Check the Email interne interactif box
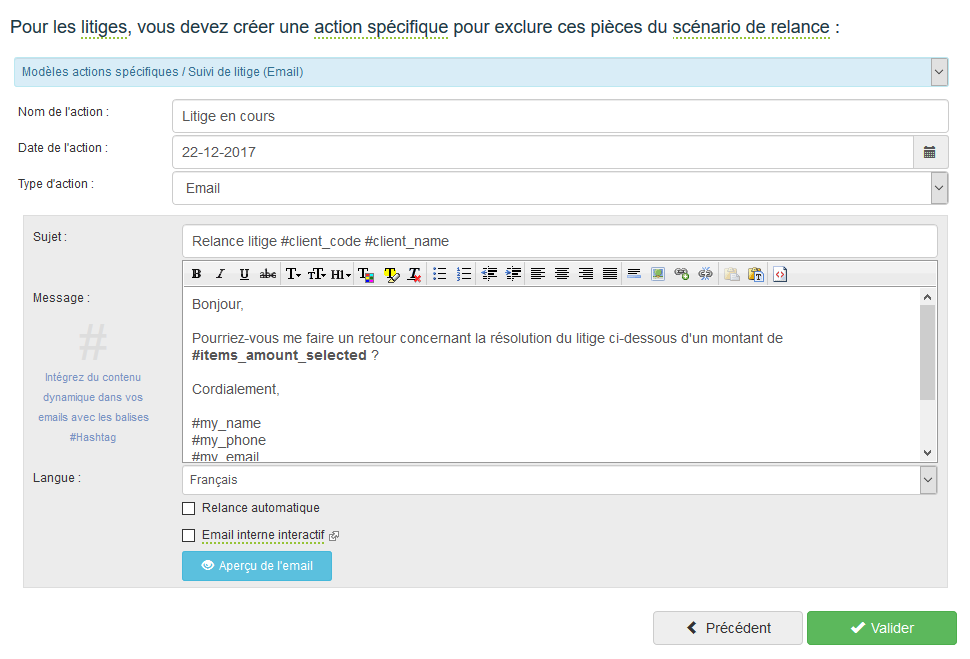 (x=189, y=535)
